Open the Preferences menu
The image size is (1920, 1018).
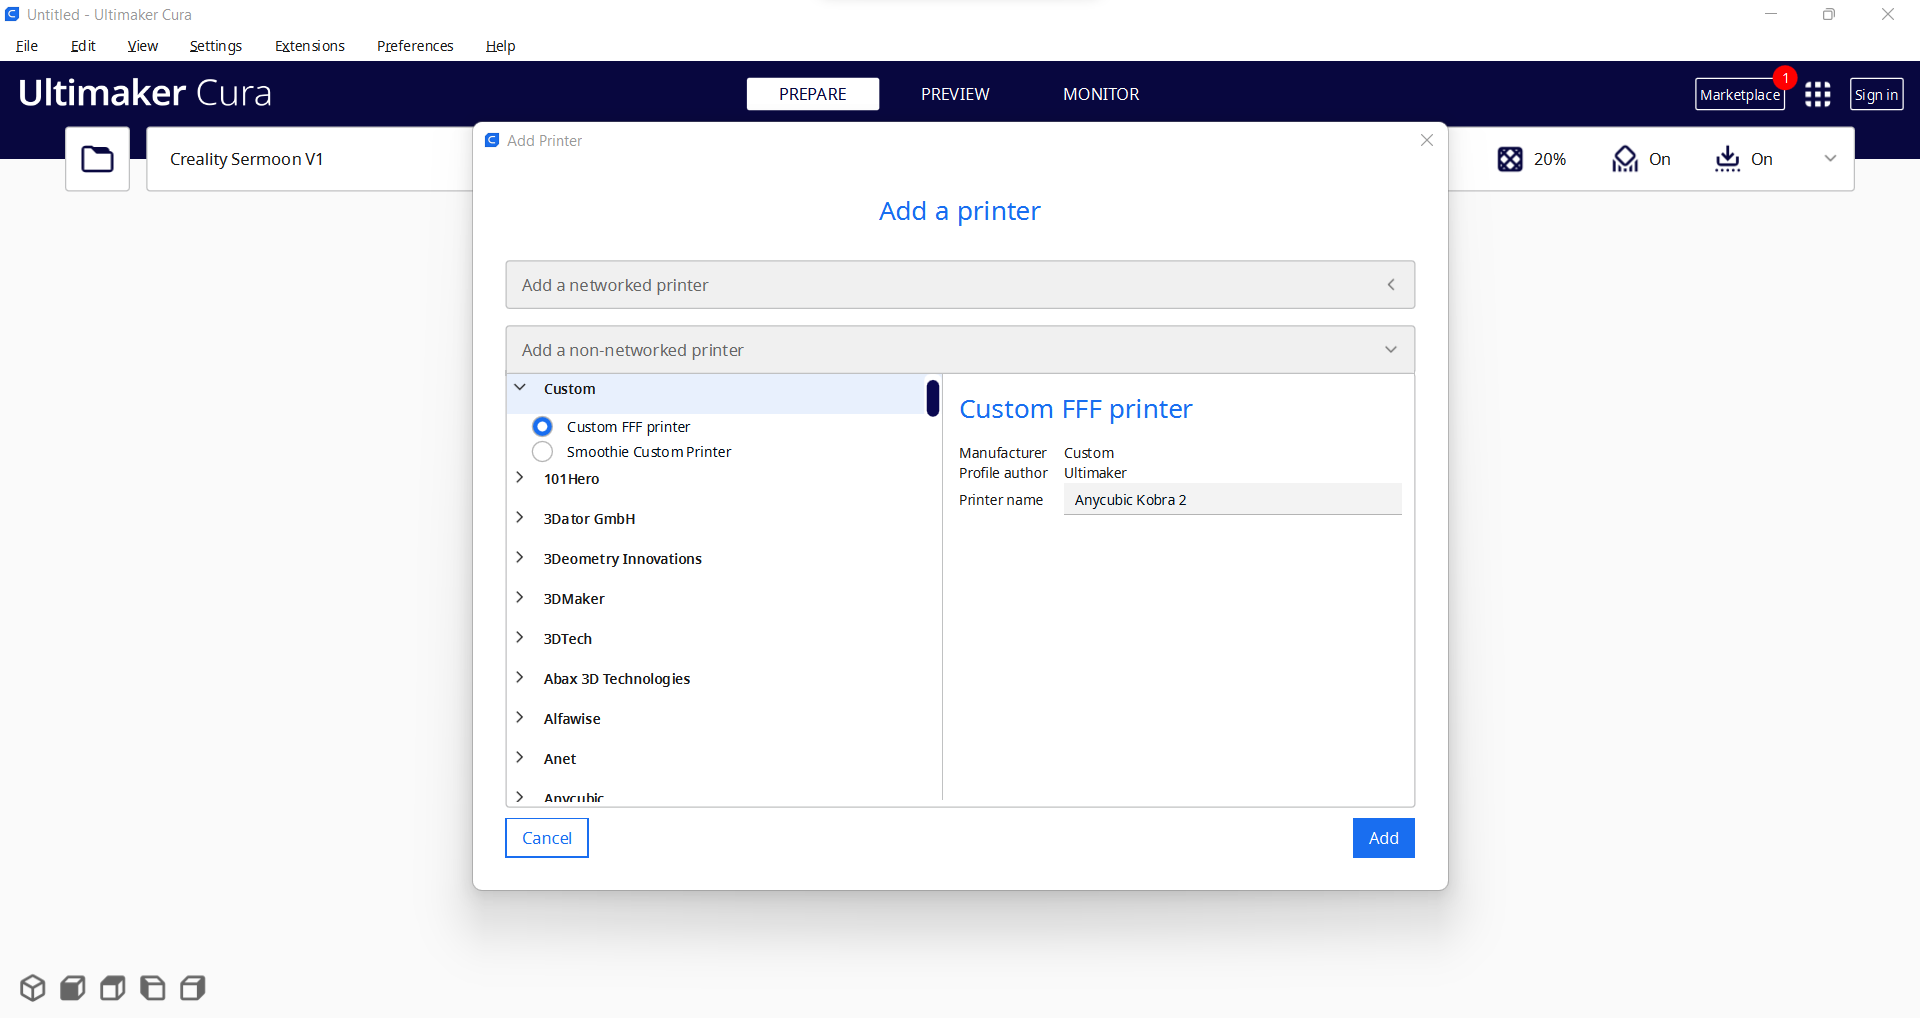tap(415, 46)
